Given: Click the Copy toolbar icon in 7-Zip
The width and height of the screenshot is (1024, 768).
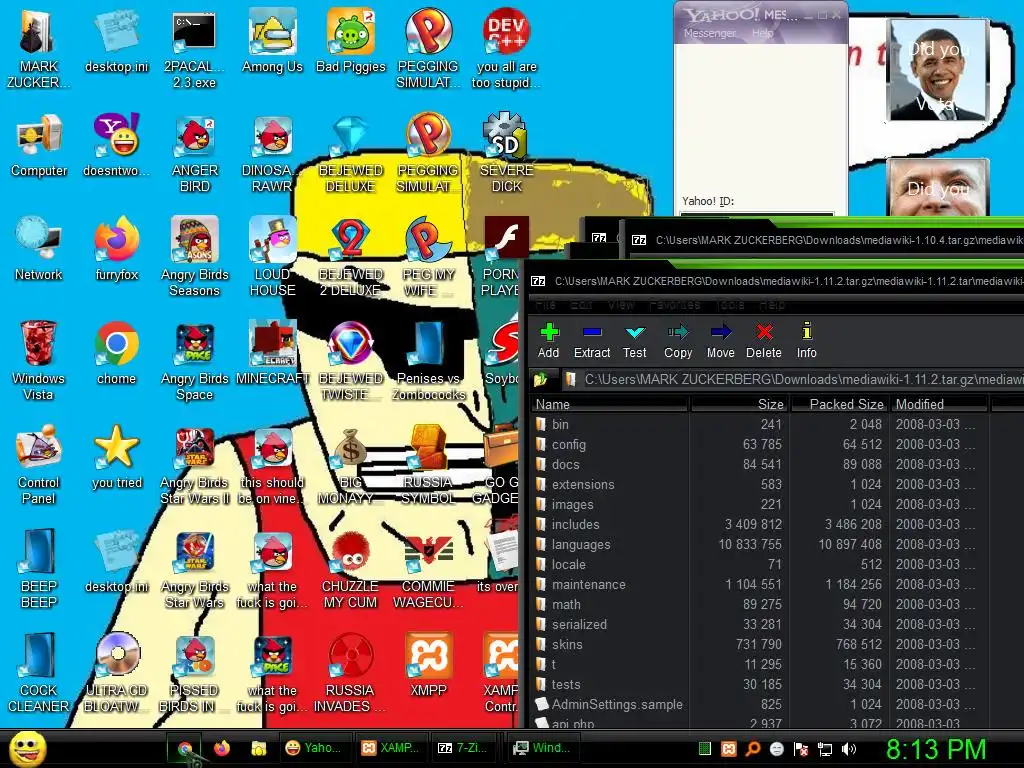Looking at the screenshot, I should click(x=678, y=340).
